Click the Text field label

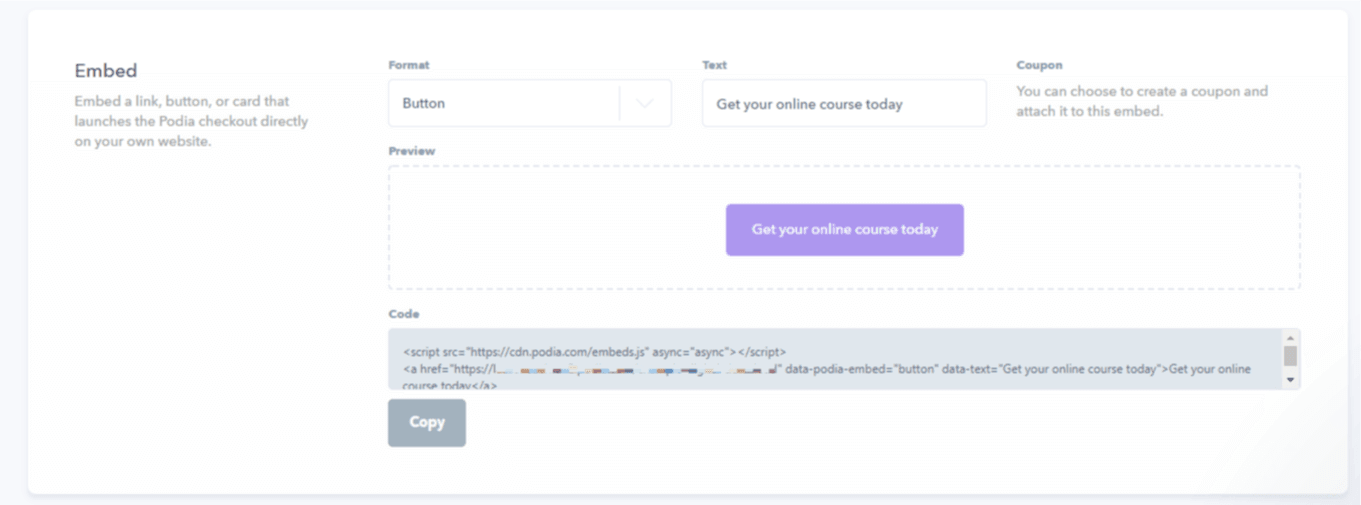coord(714,65)
